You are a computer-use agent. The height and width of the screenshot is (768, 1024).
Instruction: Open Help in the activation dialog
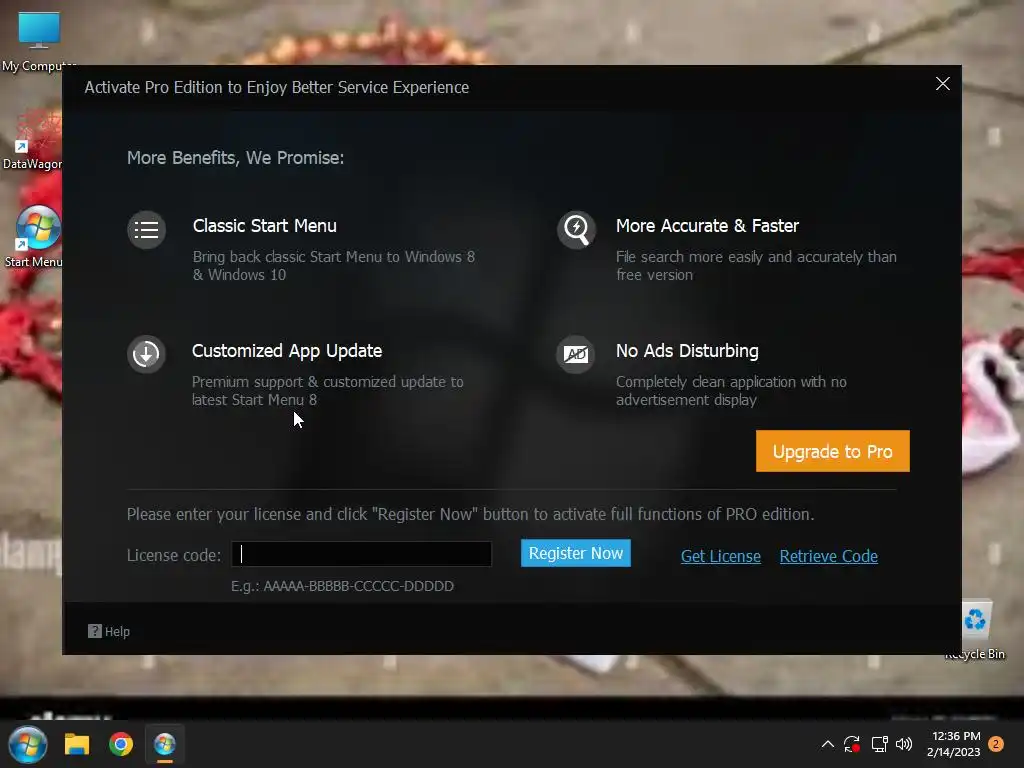109,632
